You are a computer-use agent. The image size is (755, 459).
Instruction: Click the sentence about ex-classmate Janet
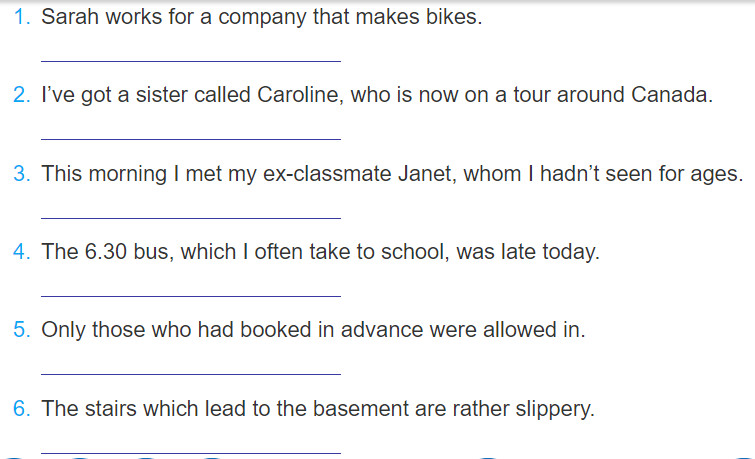(392, 174)
